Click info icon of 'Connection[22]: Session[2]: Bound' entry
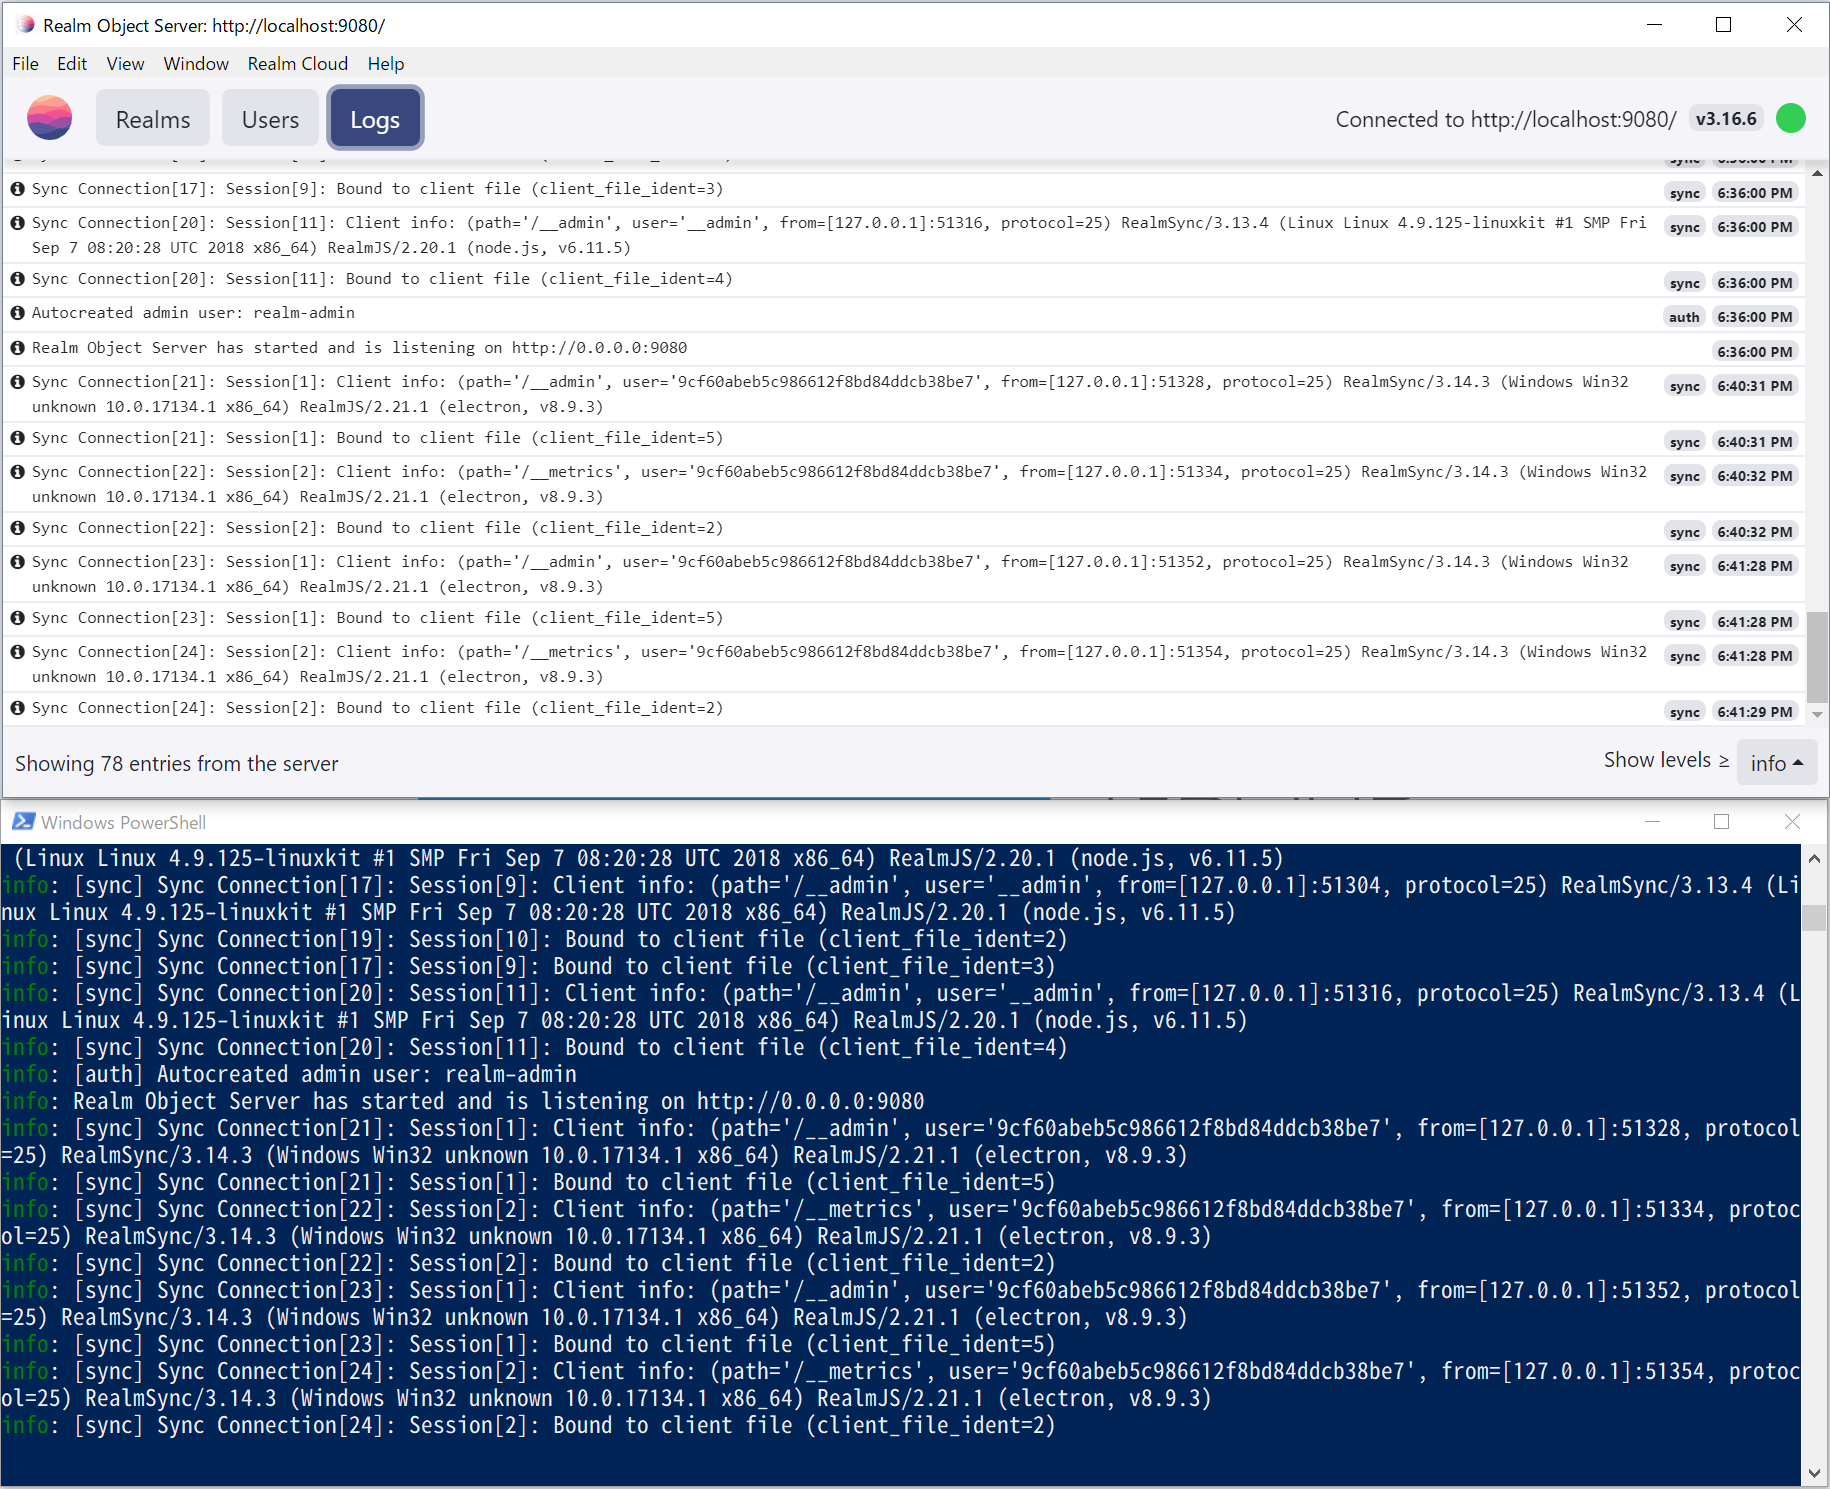The width and height of the screenshot is (1830, 1489). (17, 528)
